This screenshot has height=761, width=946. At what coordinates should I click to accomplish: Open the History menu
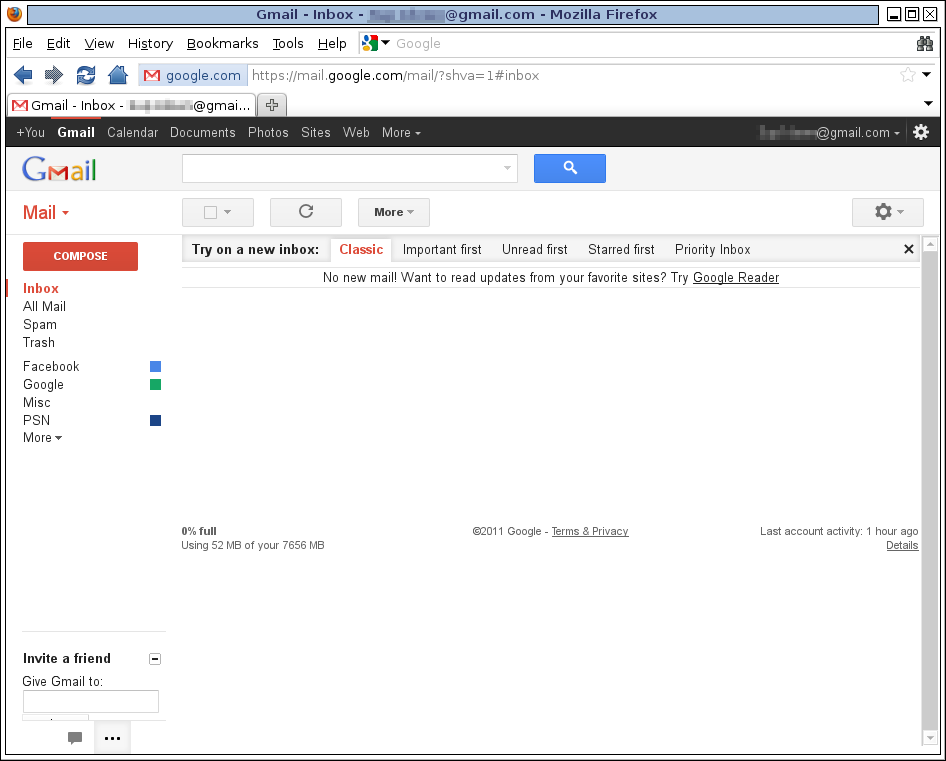pyautogui.click(x=150, y=43)
